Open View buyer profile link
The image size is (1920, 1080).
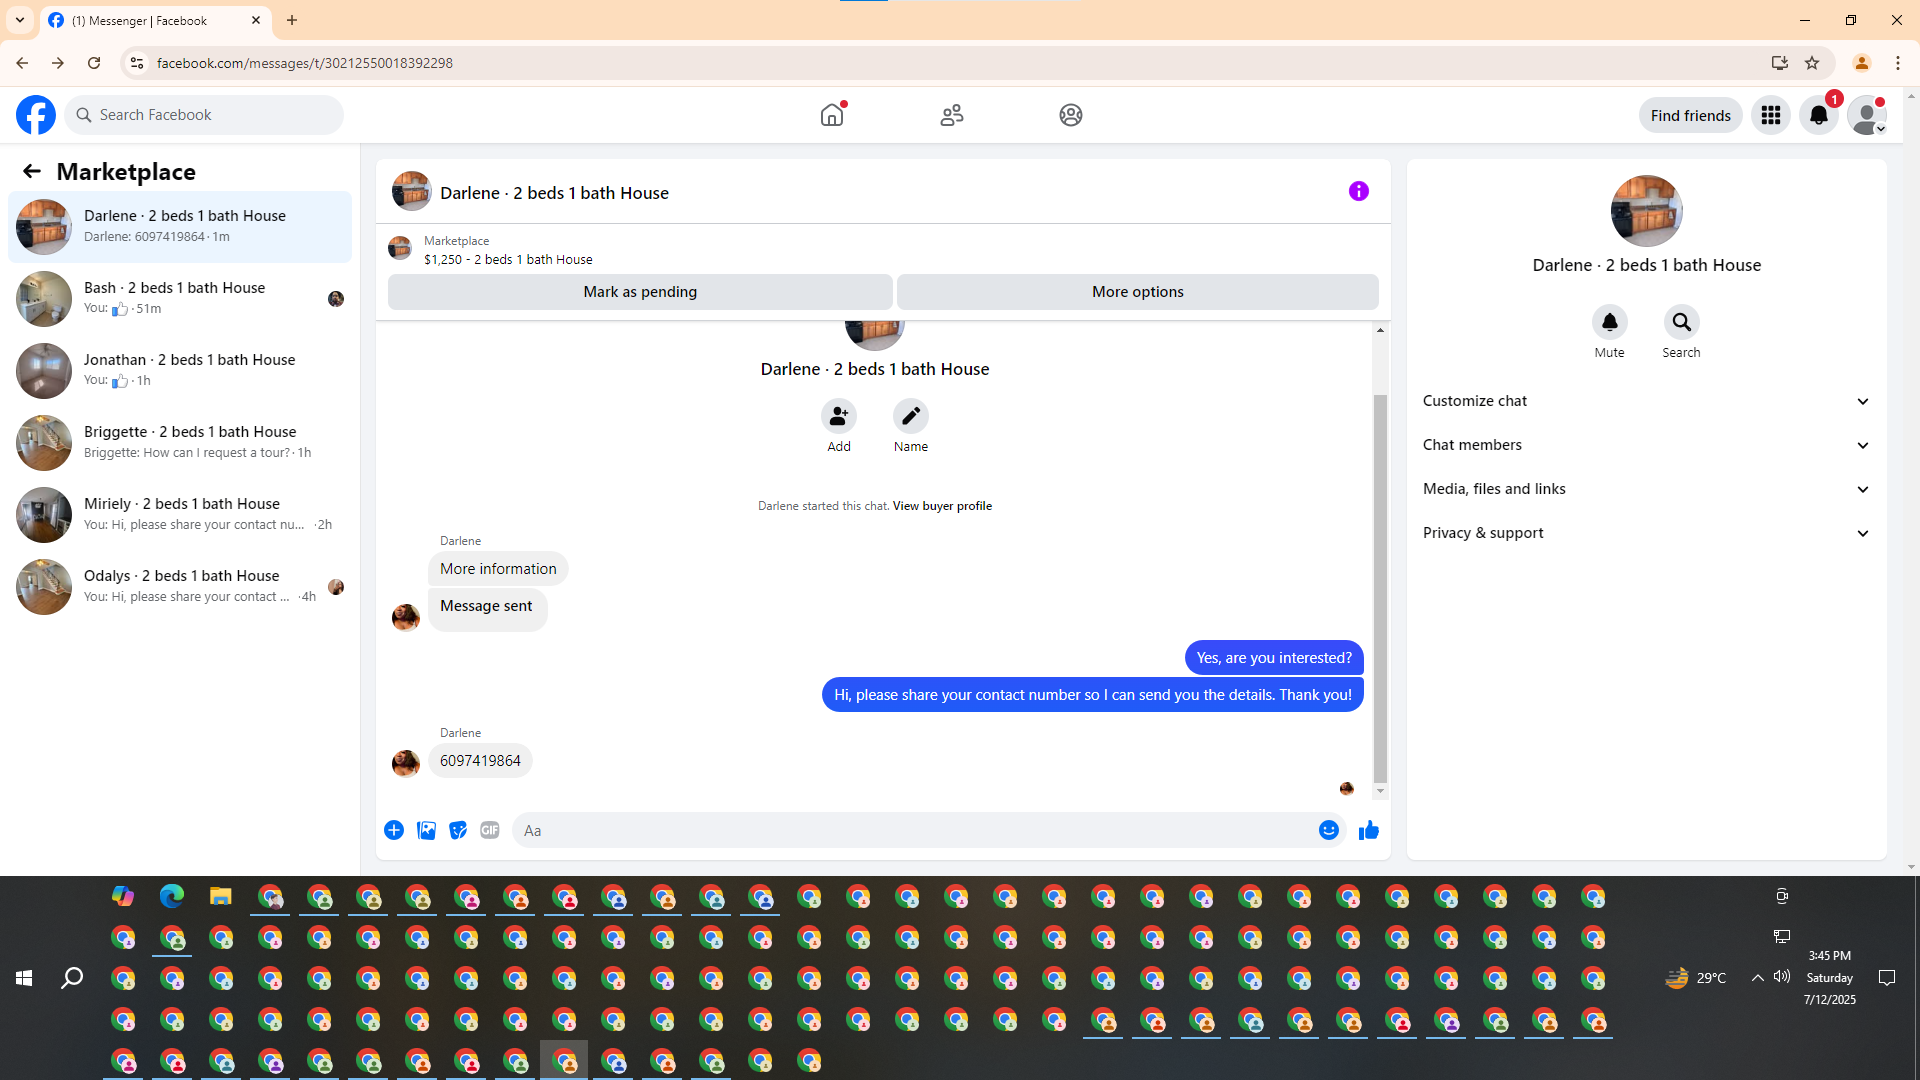tap(942, 506)
